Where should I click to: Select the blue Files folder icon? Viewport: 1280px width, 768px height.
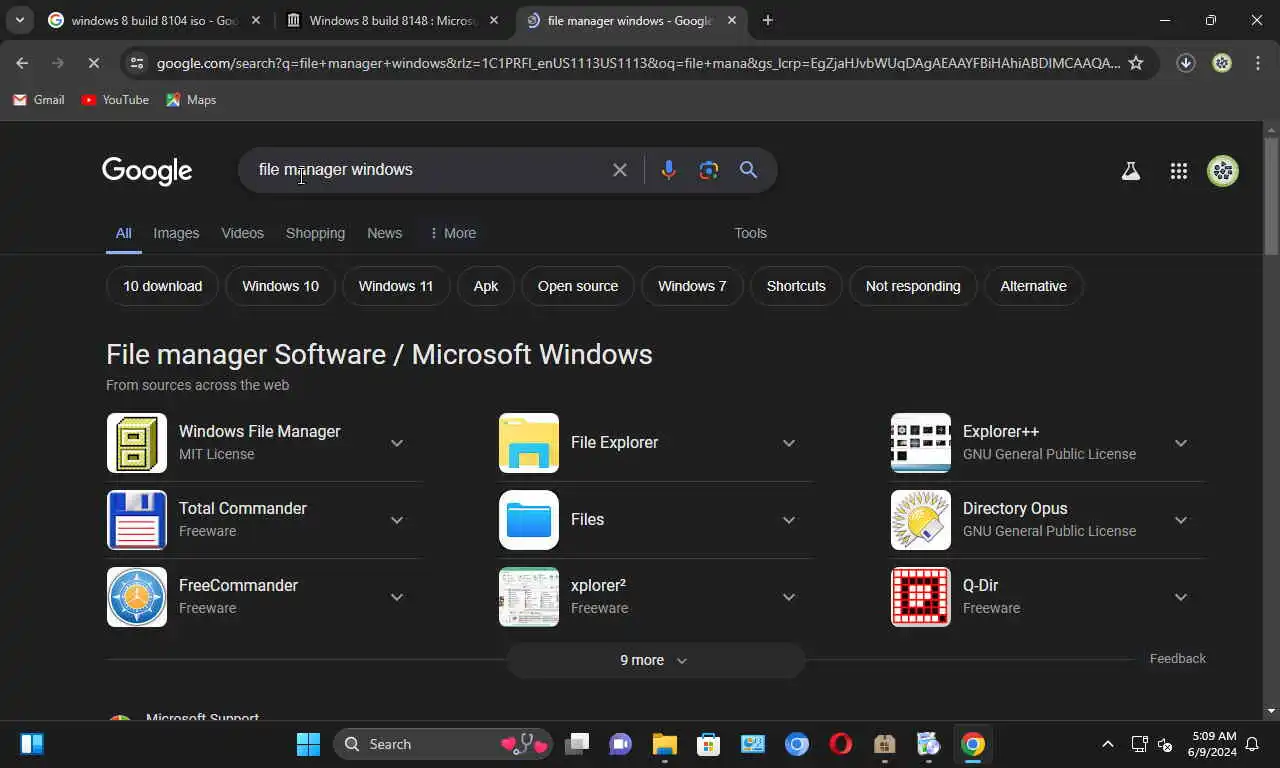529,520
